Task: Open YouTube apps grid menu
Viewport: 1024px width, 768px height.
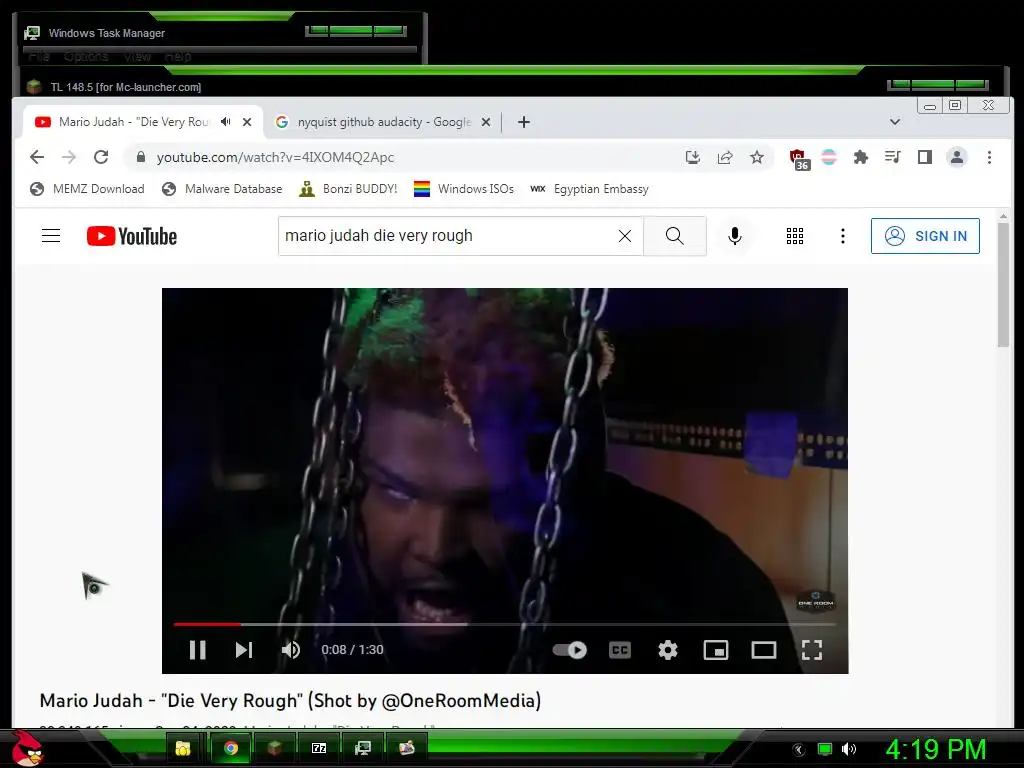Action: 795,236
